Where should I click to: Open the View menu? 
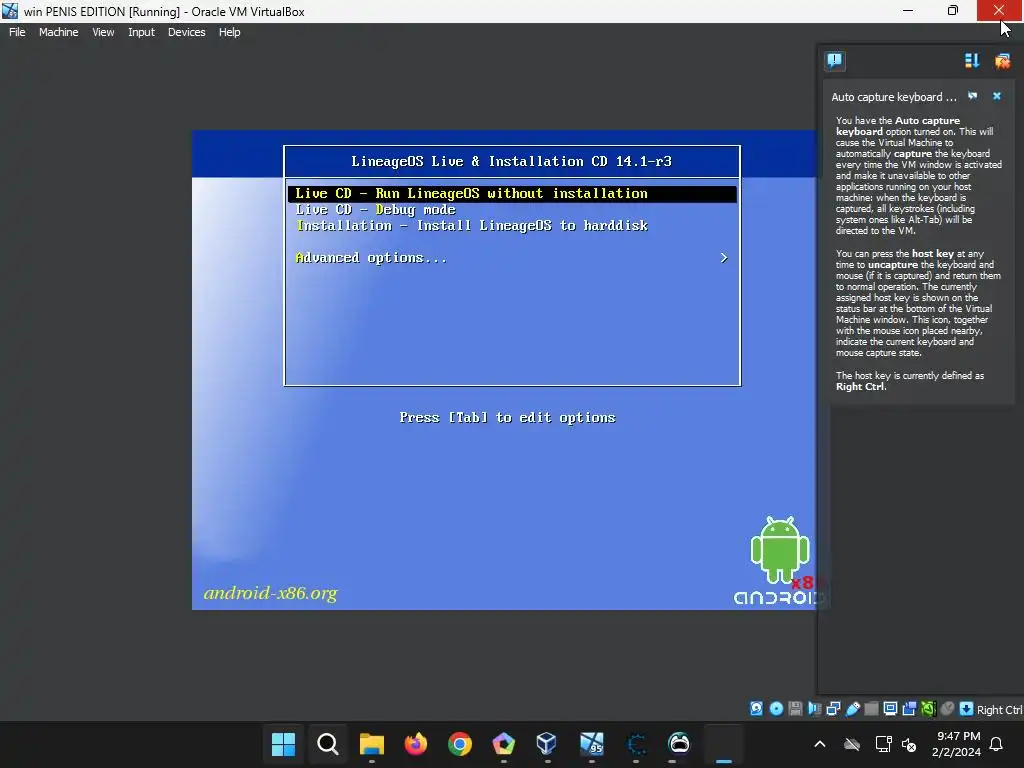(103, 32)
